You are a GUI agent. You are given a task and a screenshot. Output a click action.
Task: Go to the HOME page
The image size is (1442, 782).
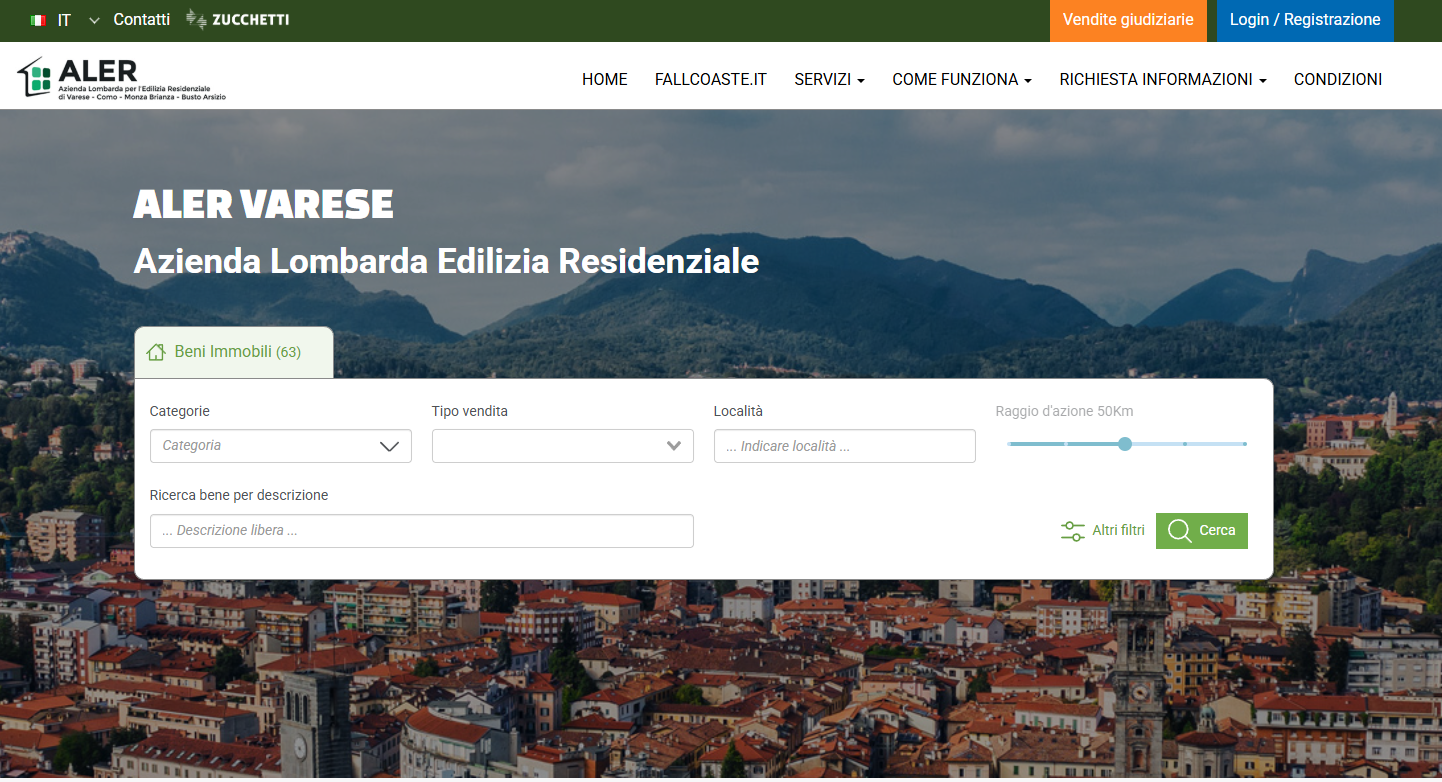(604, 80)
